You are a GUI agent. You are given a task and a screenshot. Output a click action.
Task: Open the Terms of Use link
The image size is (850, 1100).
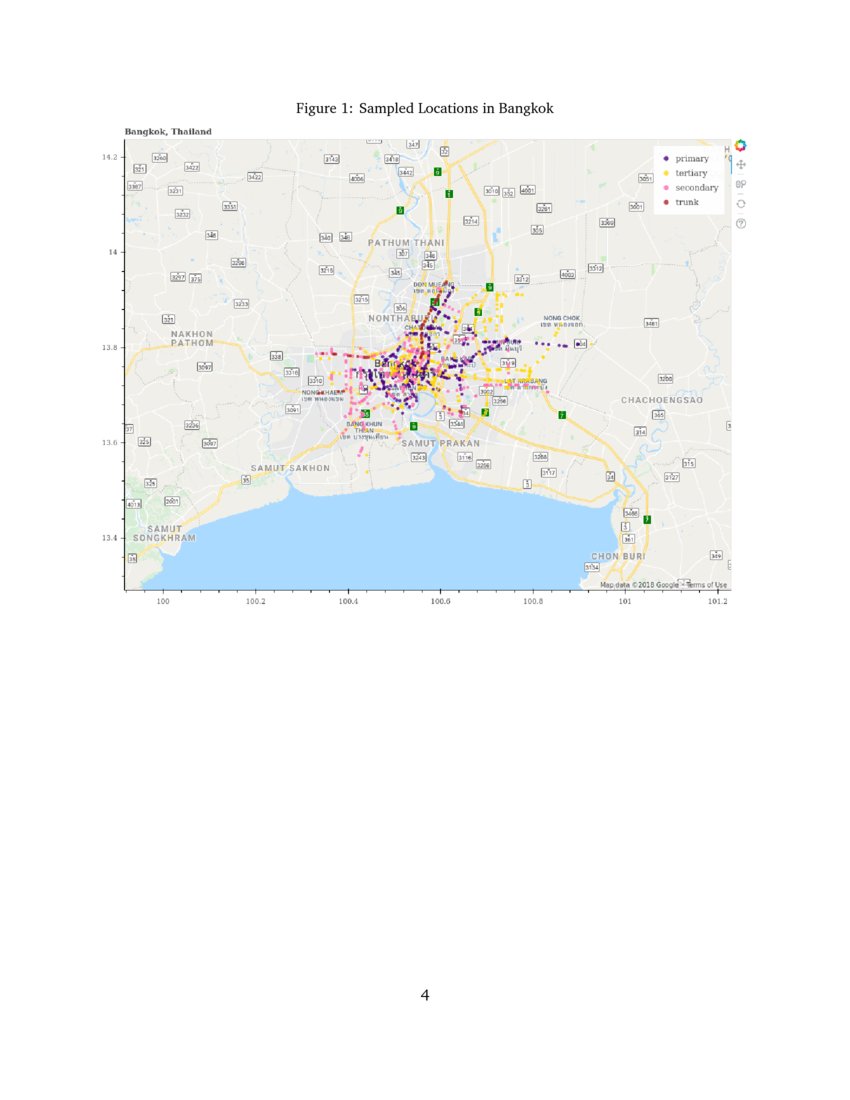pos(708,583)
